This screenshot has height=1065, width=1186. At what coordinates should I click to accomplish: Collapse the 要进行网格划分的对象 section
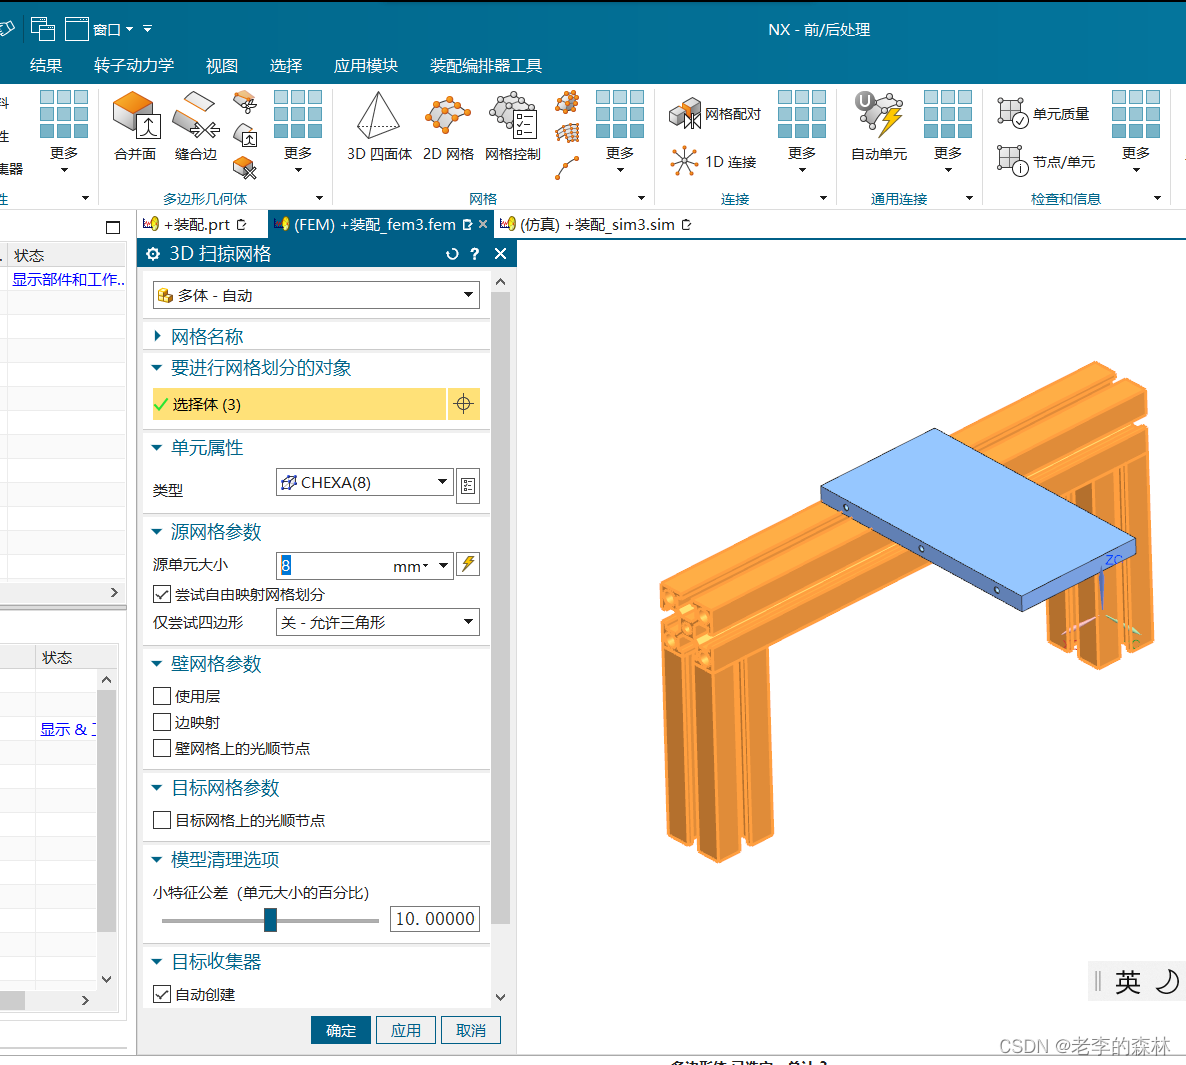157,368
